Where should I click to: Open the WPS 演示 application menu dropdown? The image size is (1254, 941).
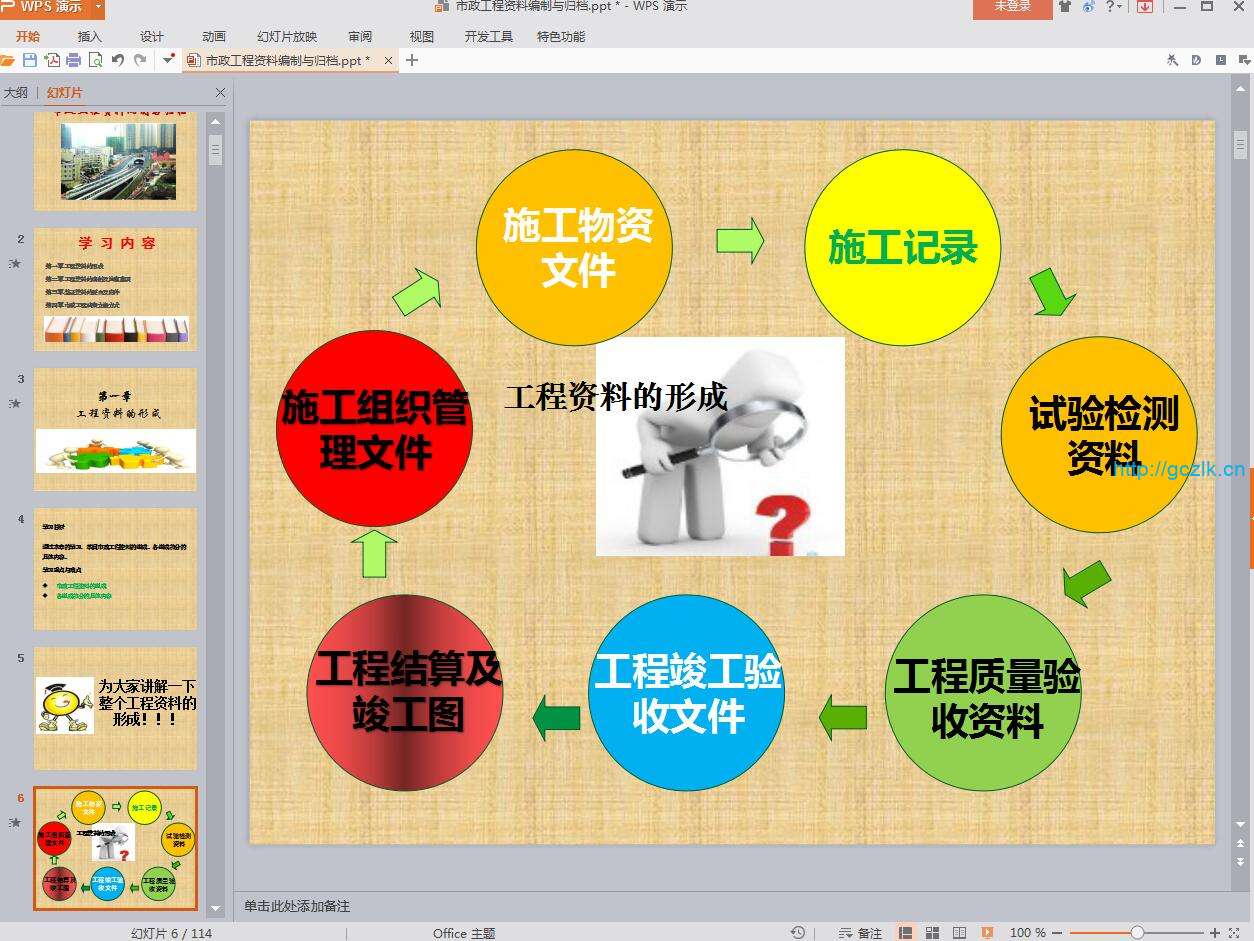98,7
